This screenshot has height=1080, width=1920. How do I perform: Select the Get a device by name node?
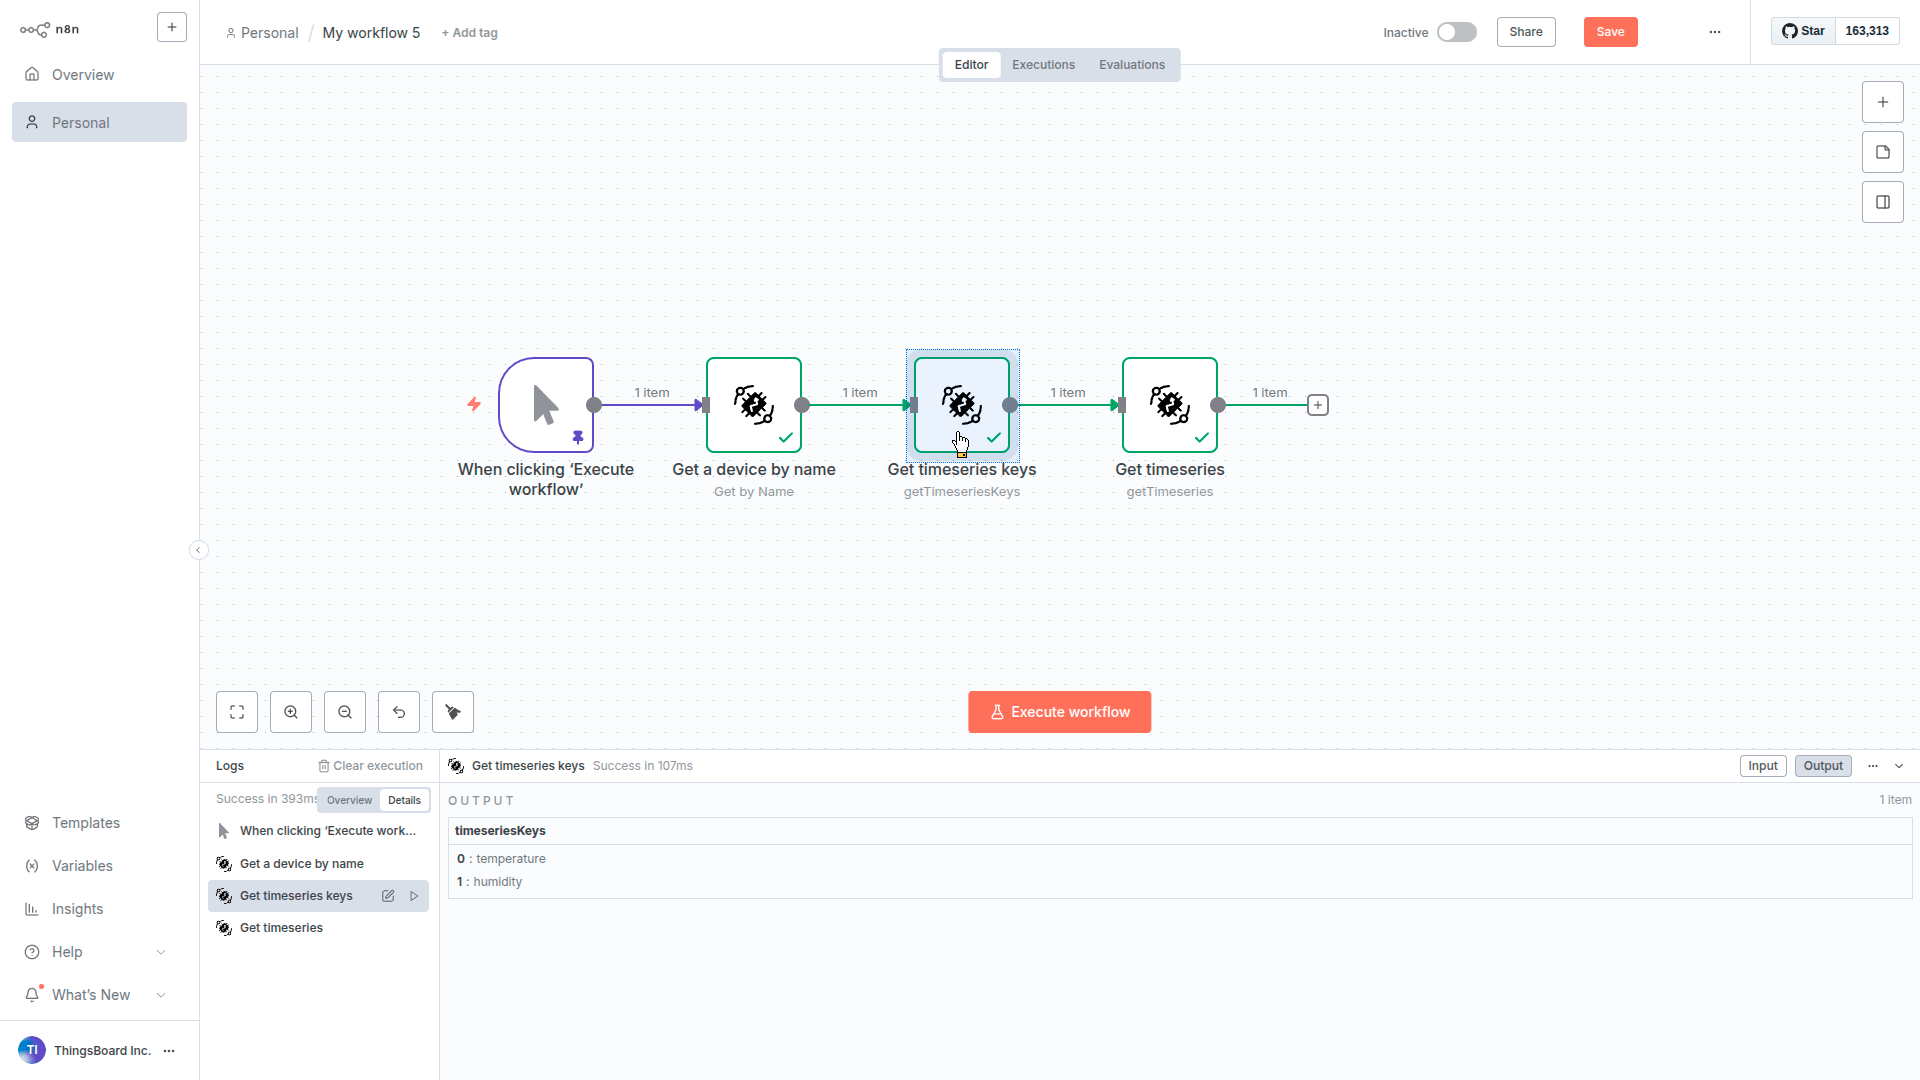point(754,405)
